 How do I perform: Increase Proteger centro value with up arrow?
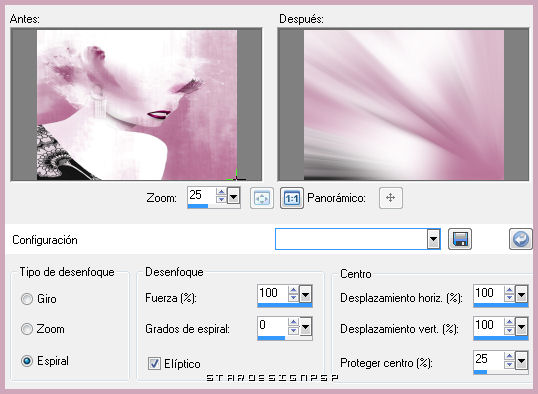click(x=509, y=357)
